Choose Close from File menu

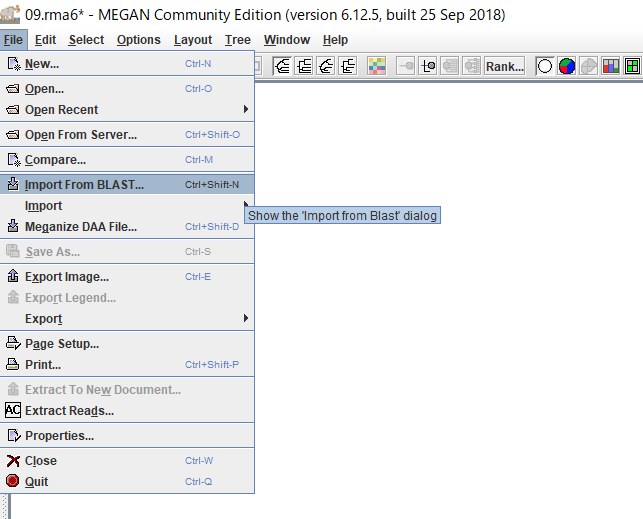click(127, 460)
